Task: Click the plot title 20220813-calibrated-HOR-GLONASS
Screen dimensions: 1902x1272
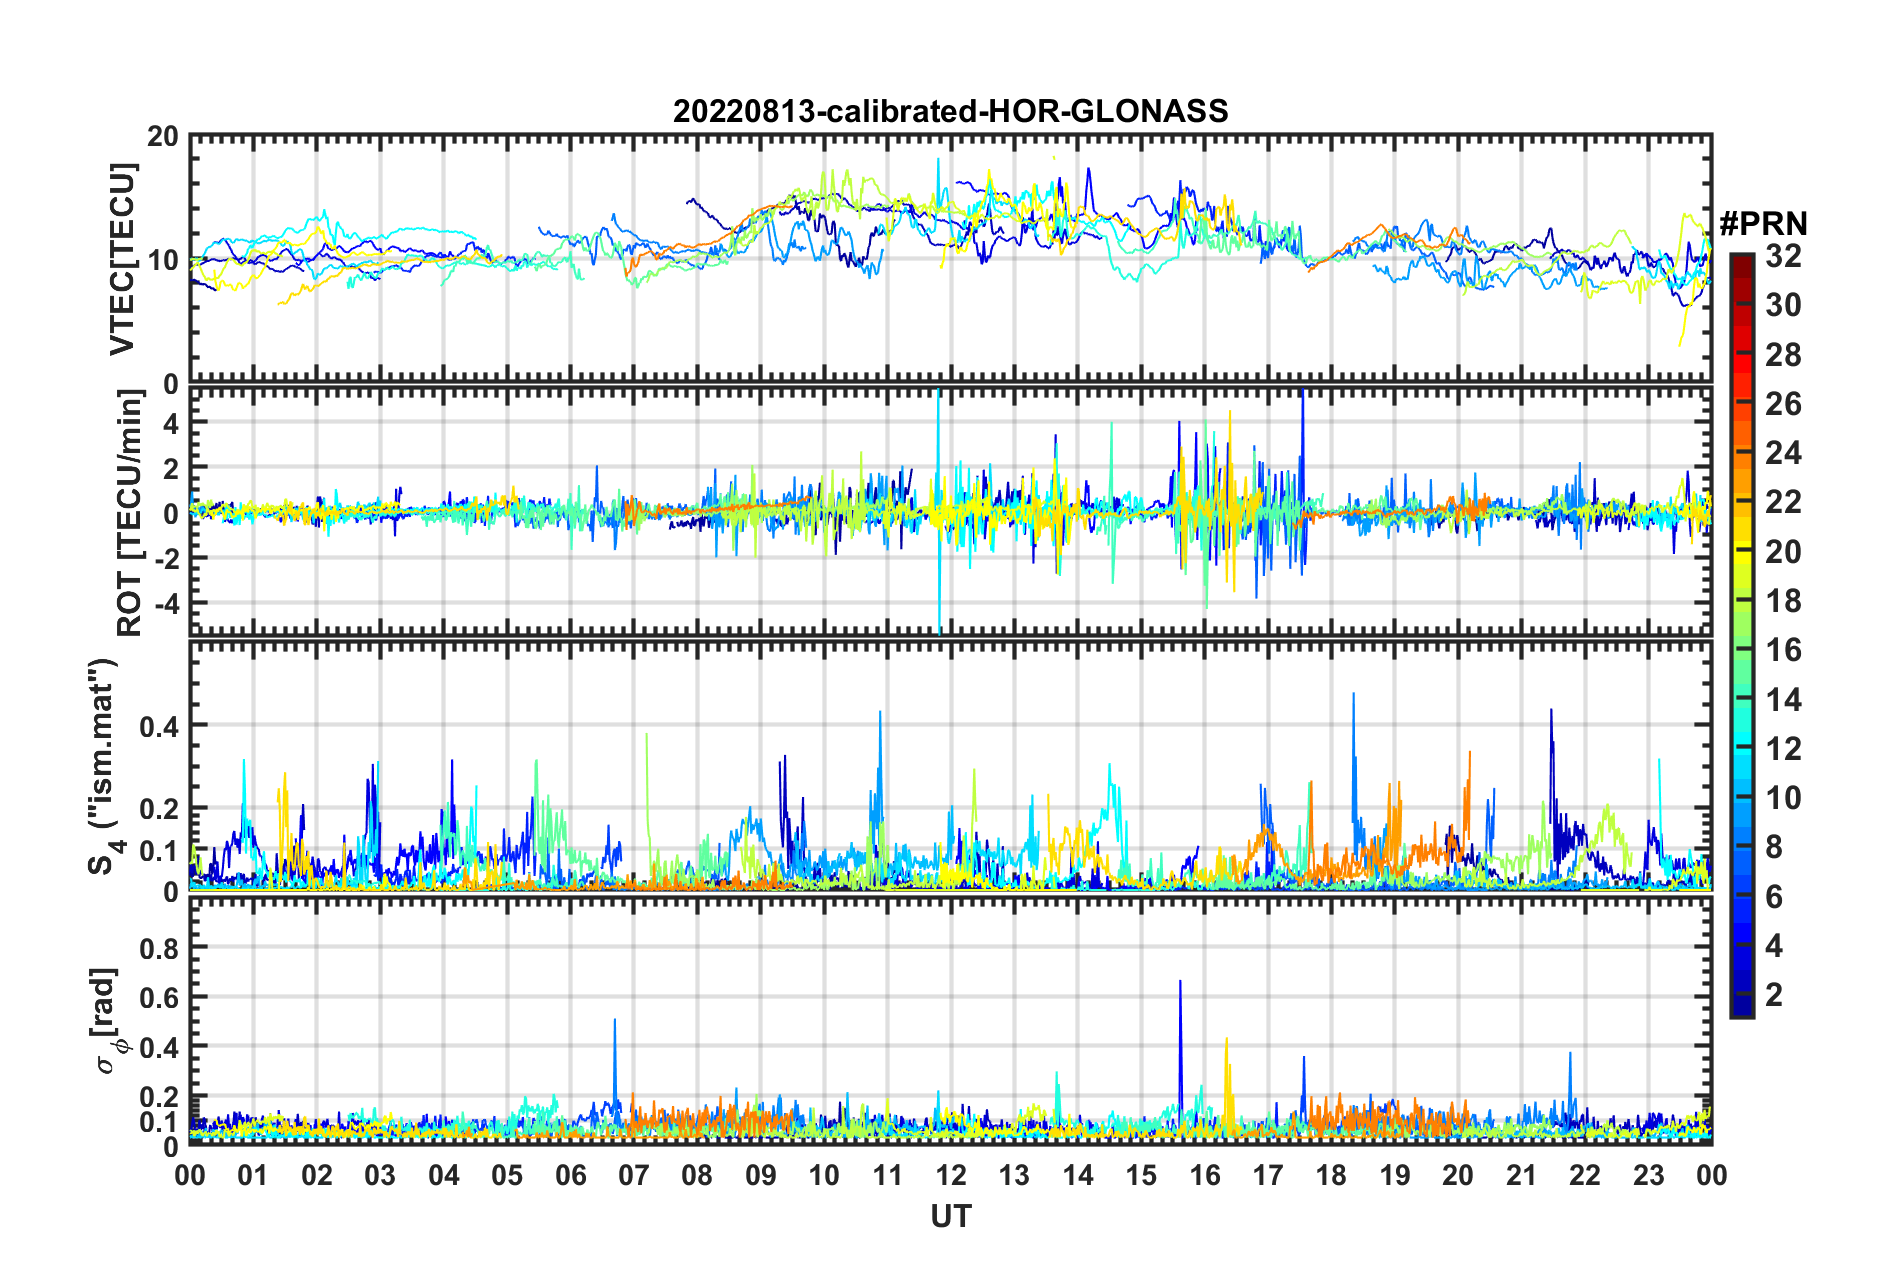Action: point(950,110)
